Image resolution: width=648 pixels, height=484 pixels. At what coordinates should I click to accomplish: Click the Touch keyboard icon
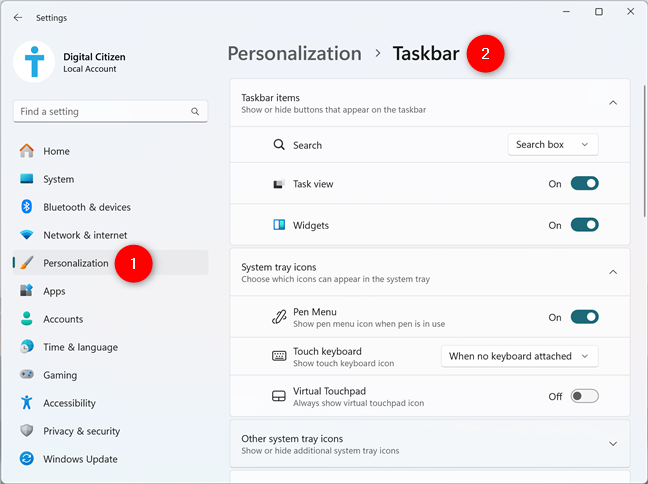pyautogui.click(x=279, y=356)
